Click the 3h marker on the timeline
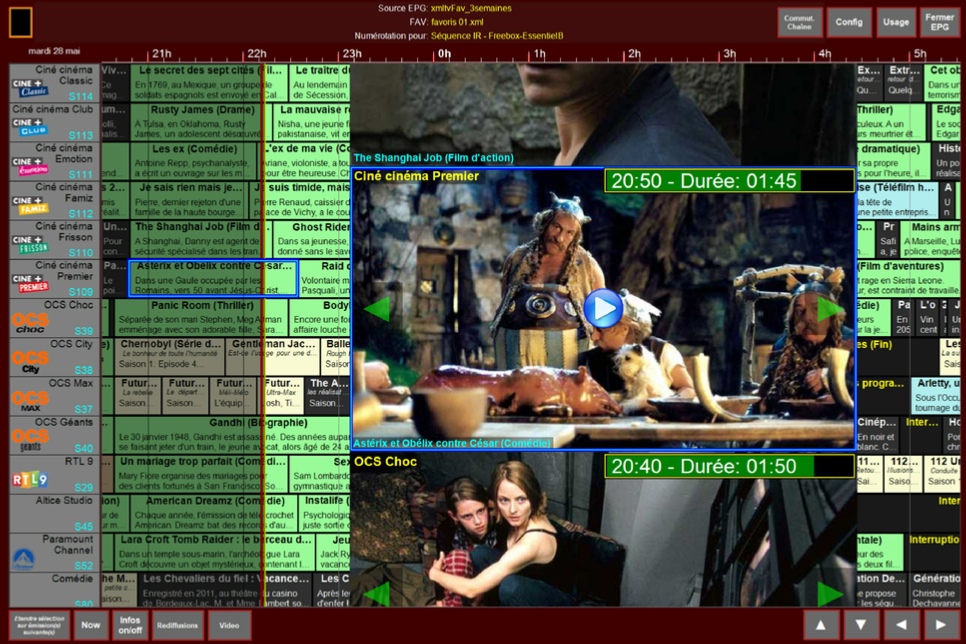Viewport: 966px width, 644px height. coord(729,54)
